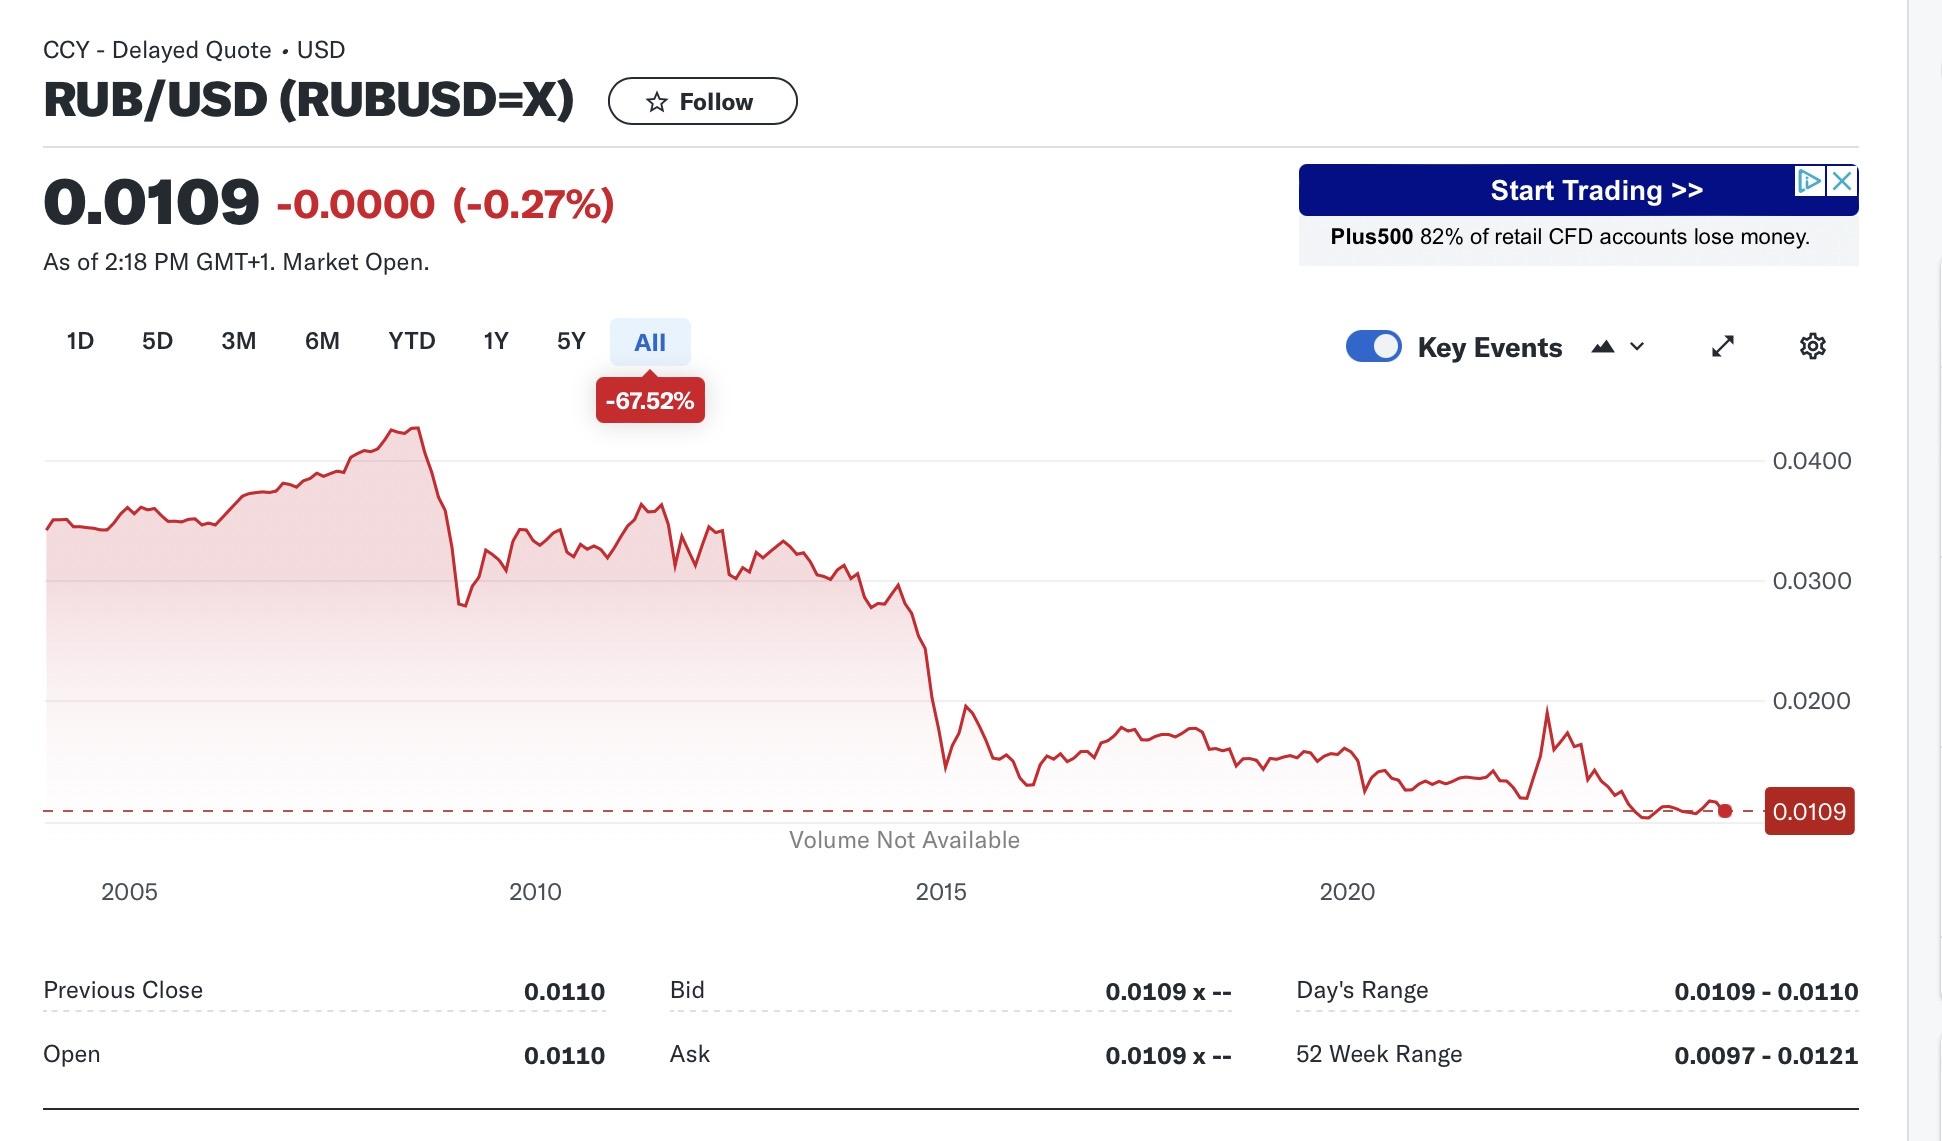The width and height of the screenshot is (1942, 1141).
Task: Click the star icon in Follow button
Action: pos(656,102)
